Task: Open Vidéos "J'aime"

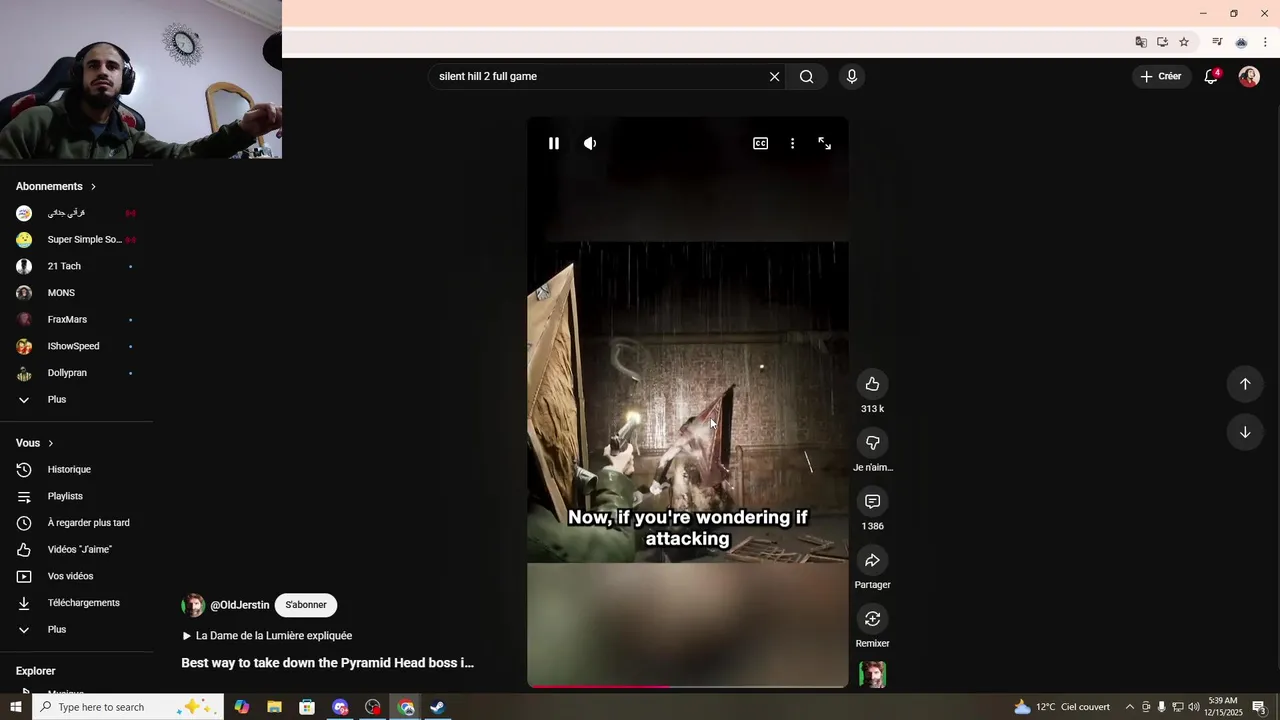Action: (x=76, y=550)
